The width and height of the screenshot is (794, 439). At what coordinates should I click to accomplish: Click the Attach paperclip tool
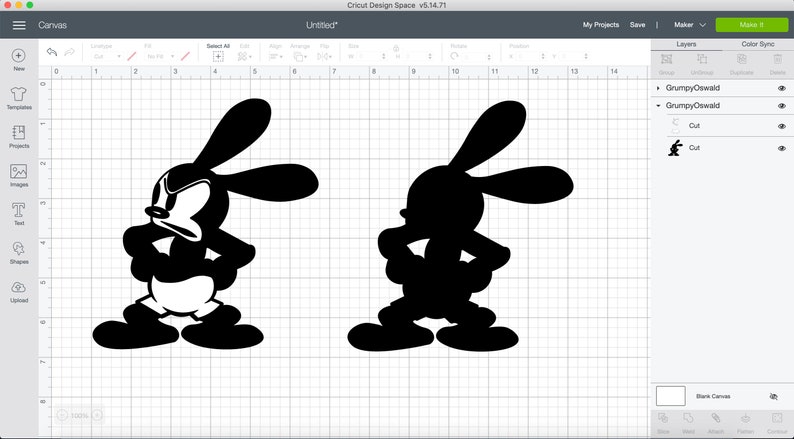click(716, 423)
